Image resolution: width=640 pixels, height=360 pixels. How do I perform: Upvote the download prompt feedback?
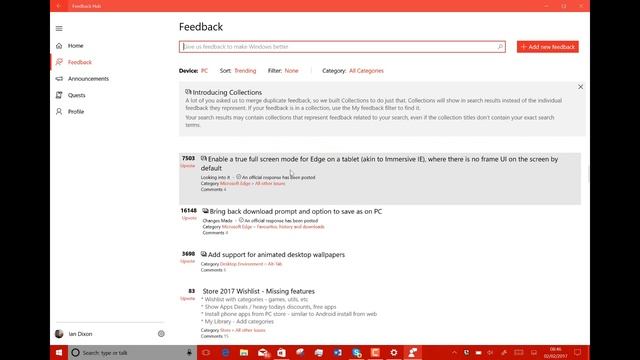pyautogui.click(x=189, y=218)
